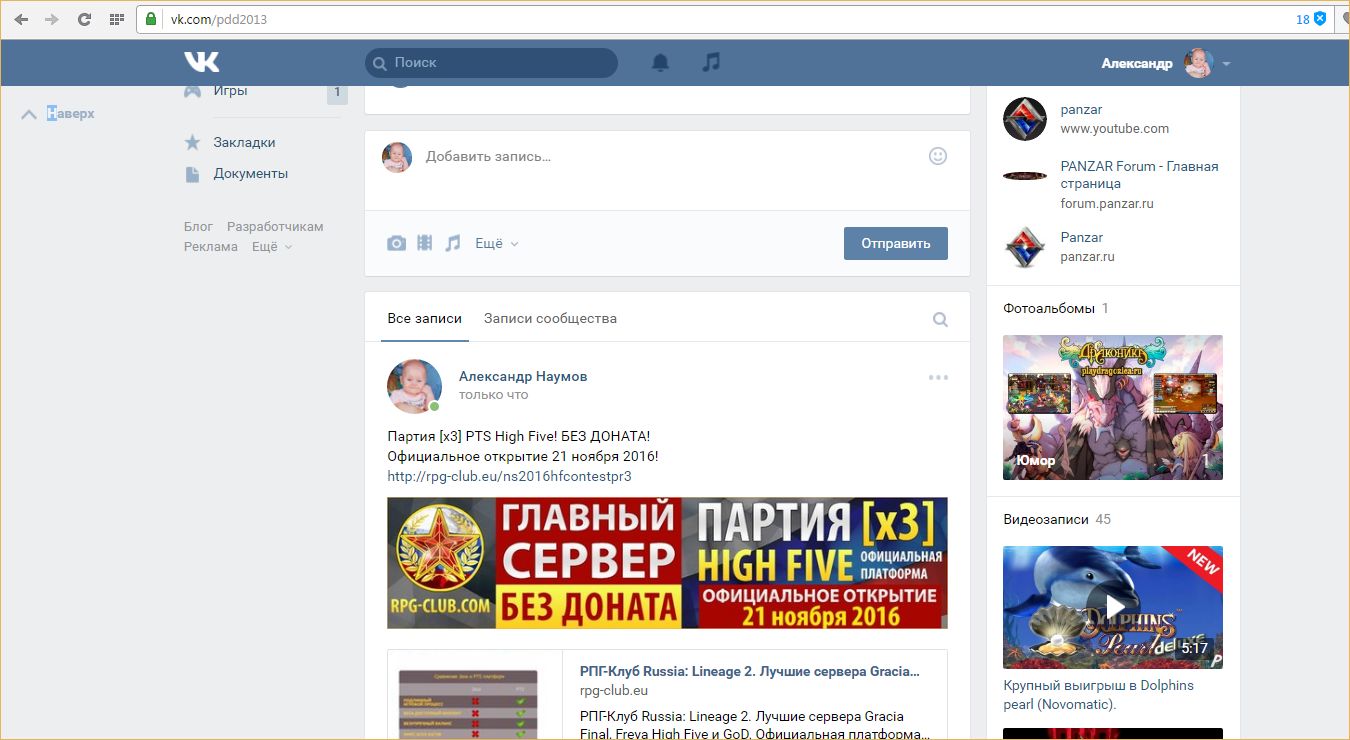
Task: Open the Разработчикам footer link
Action: [x=275, y=227]
